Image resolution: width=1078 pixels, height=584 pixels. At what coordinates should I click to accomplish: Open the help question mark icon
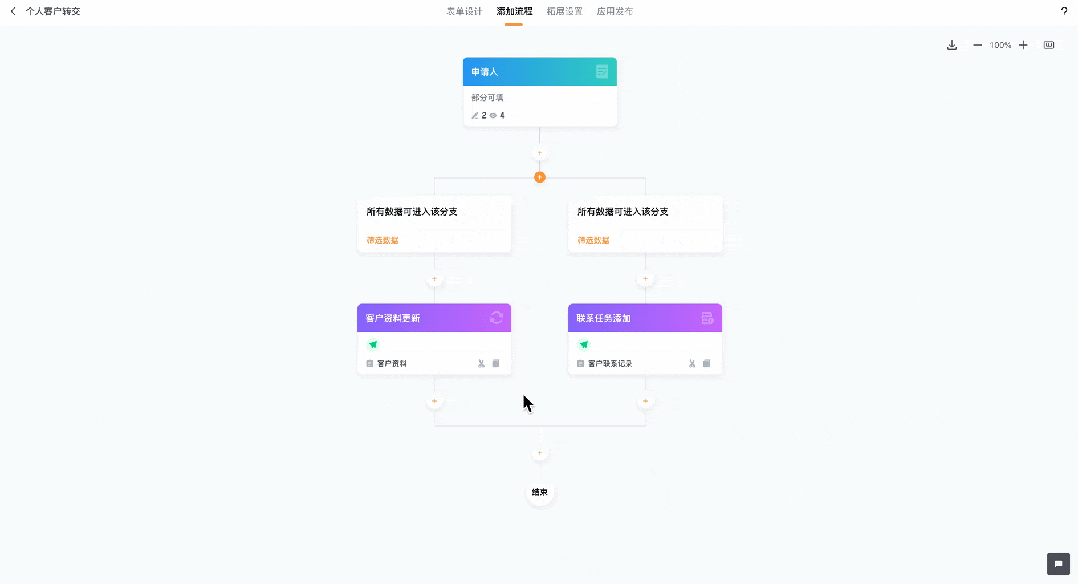[x=1064, y=11]
